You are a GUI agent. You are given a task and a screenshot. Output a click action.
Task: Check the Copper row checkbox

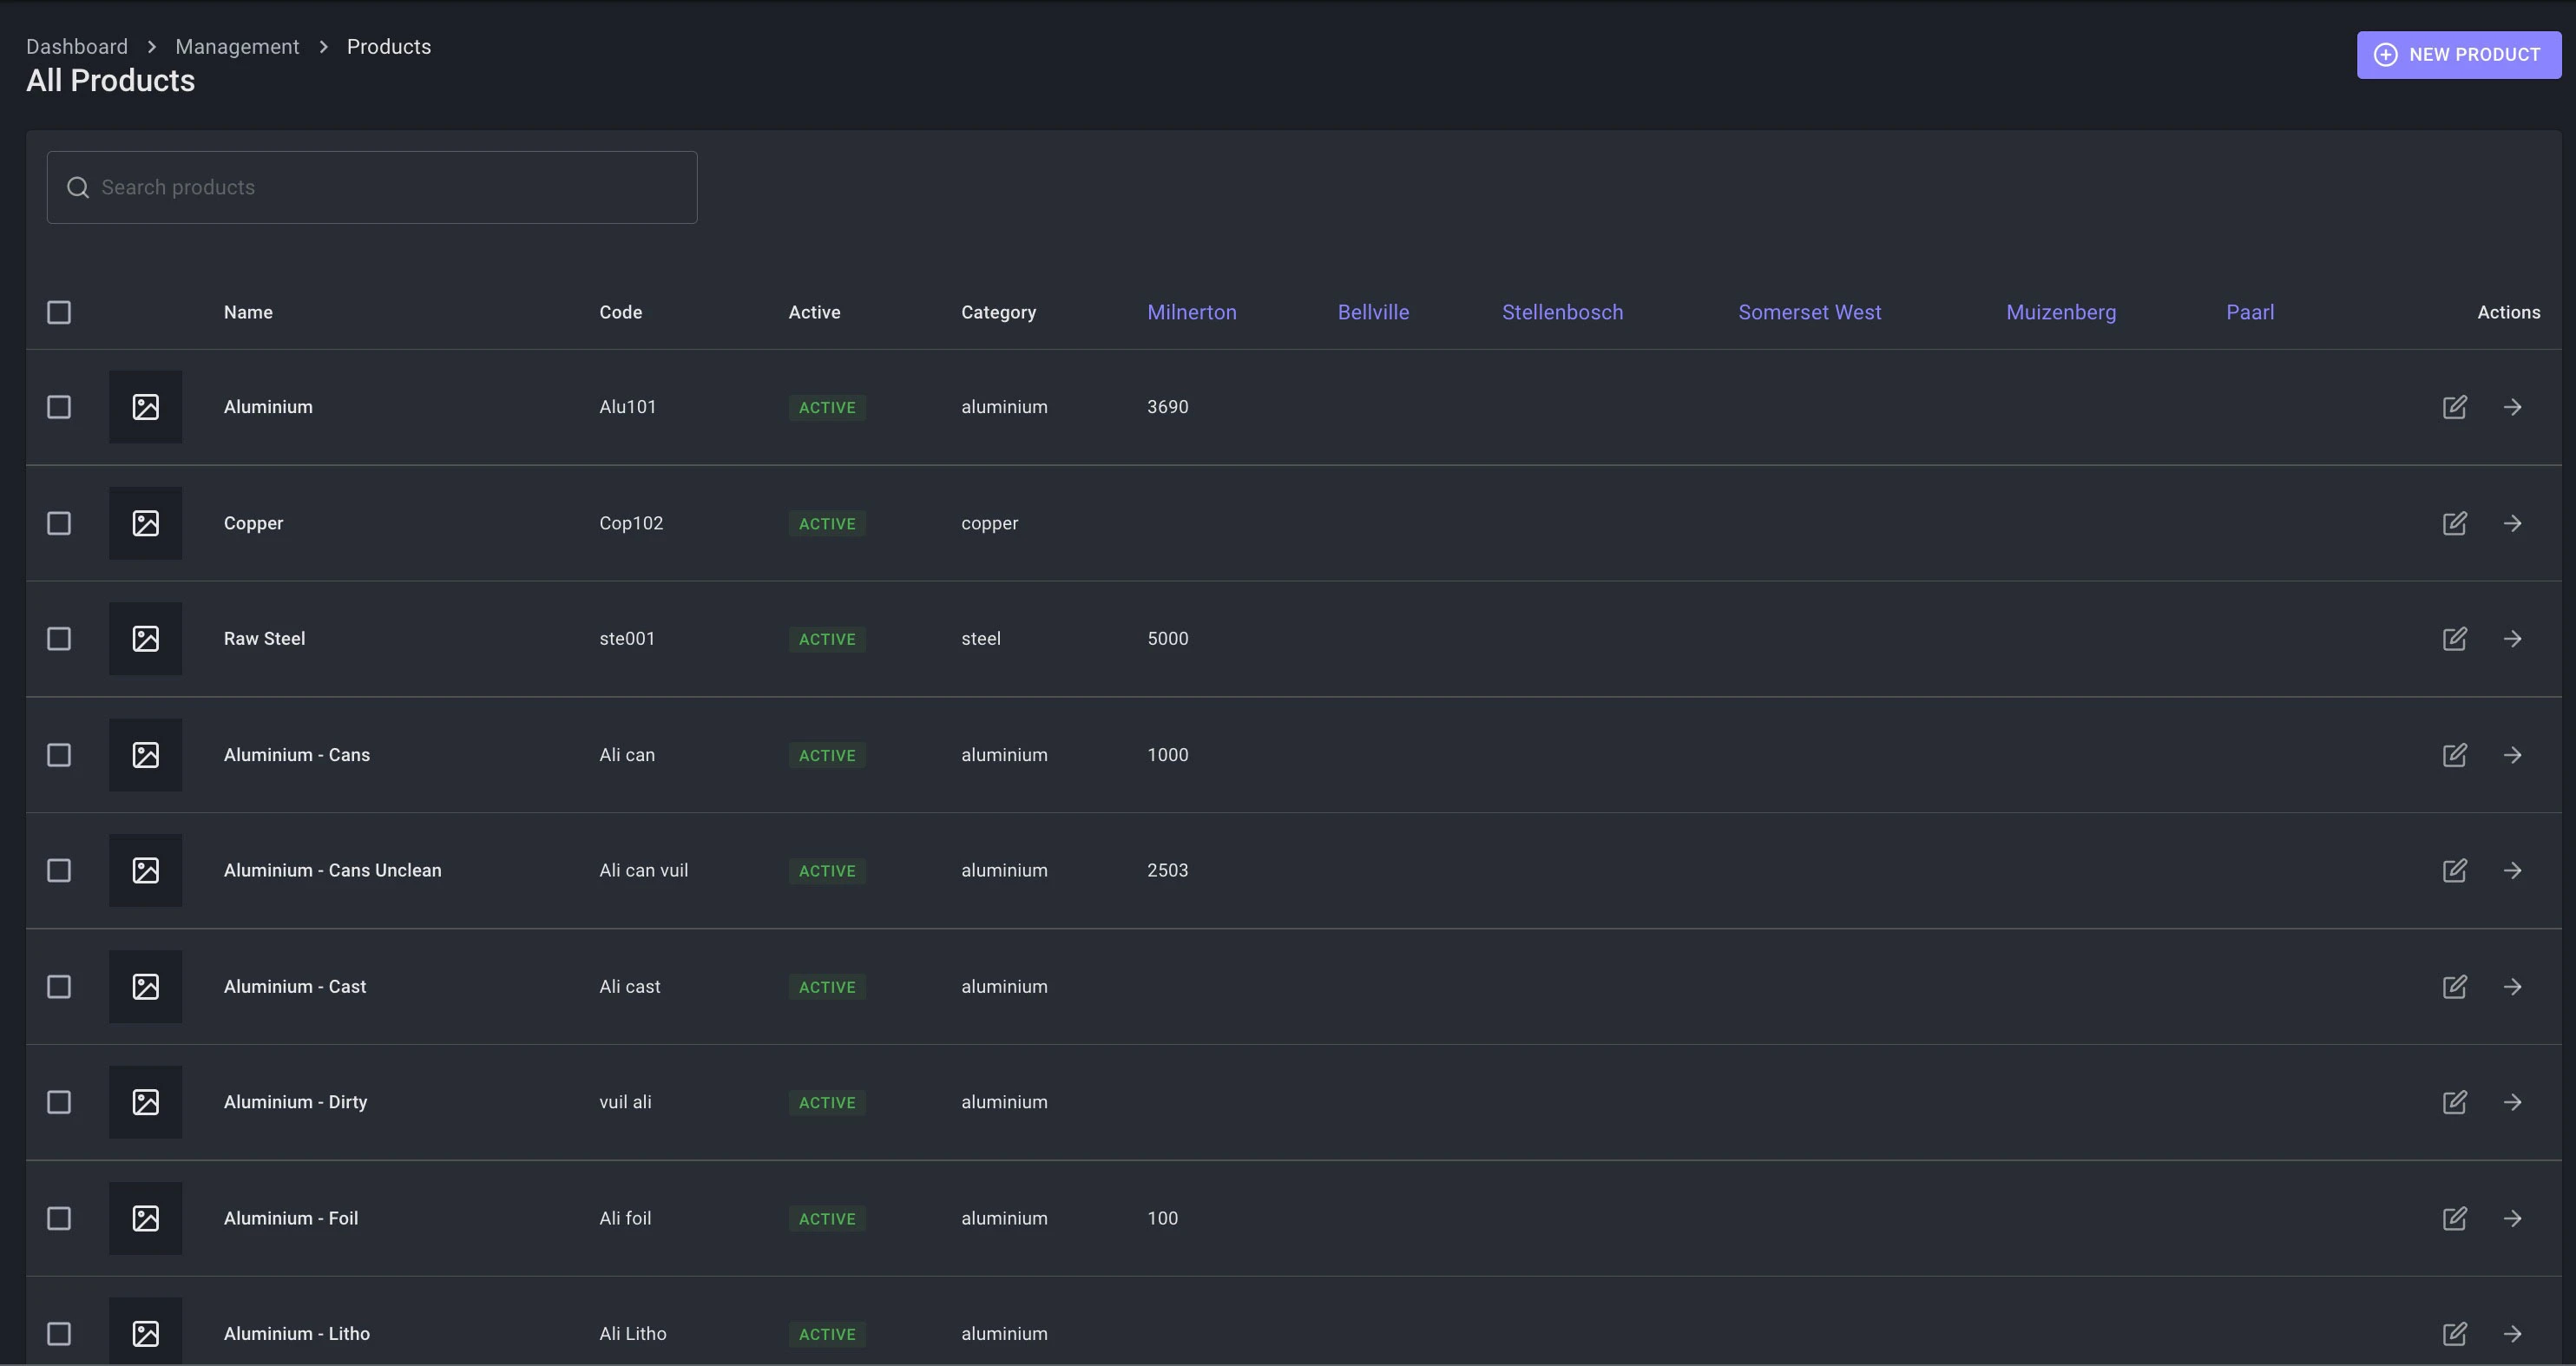[x=59, y=523]
